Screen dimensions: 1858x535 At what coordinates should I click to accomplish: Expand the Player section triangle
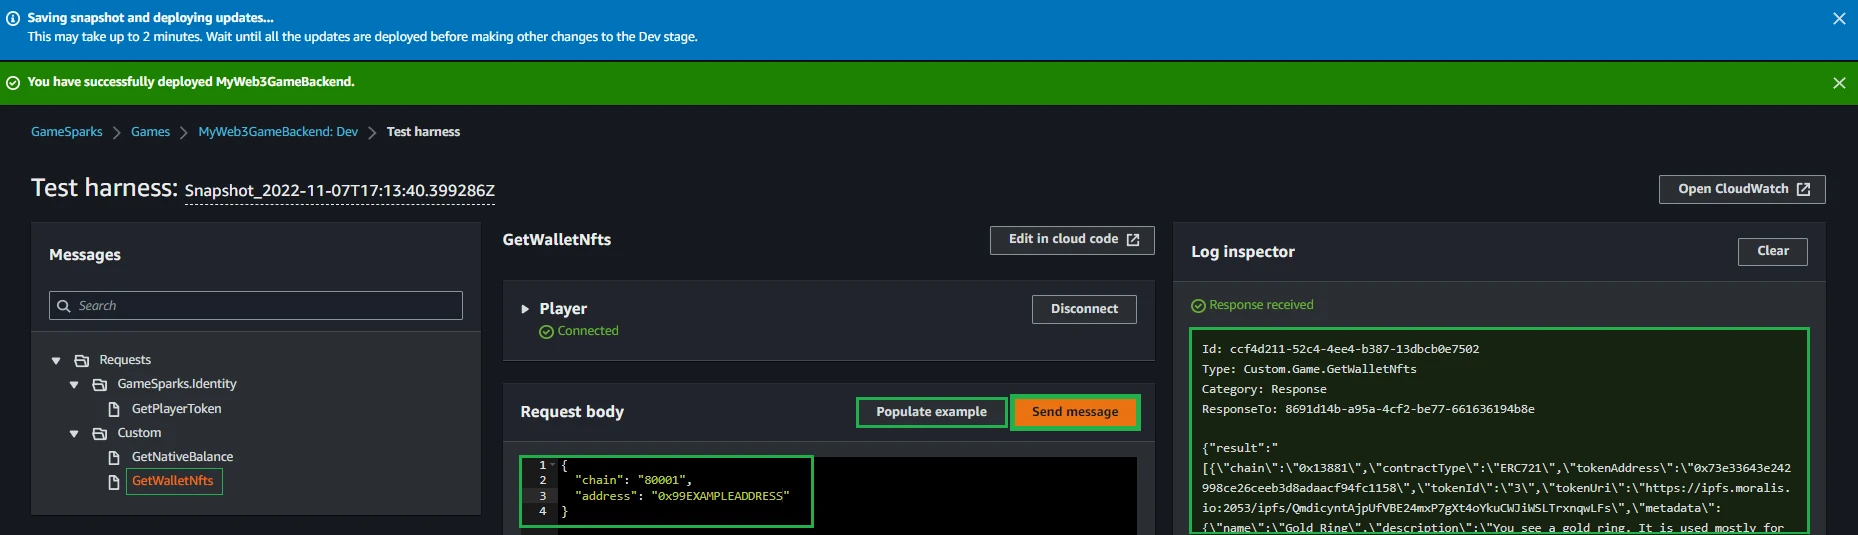point(525,309)
